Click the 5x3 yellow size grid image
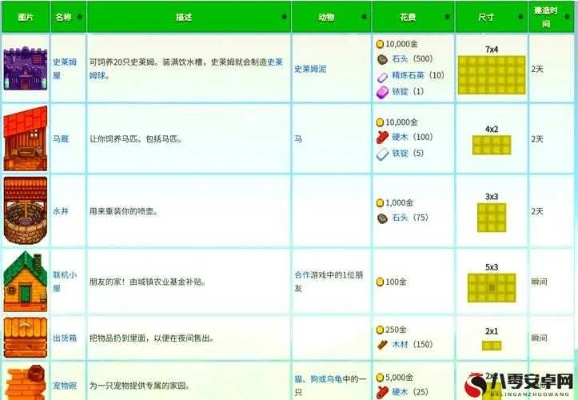Viewport: 578px width, 400px height. tap(492, 288)
